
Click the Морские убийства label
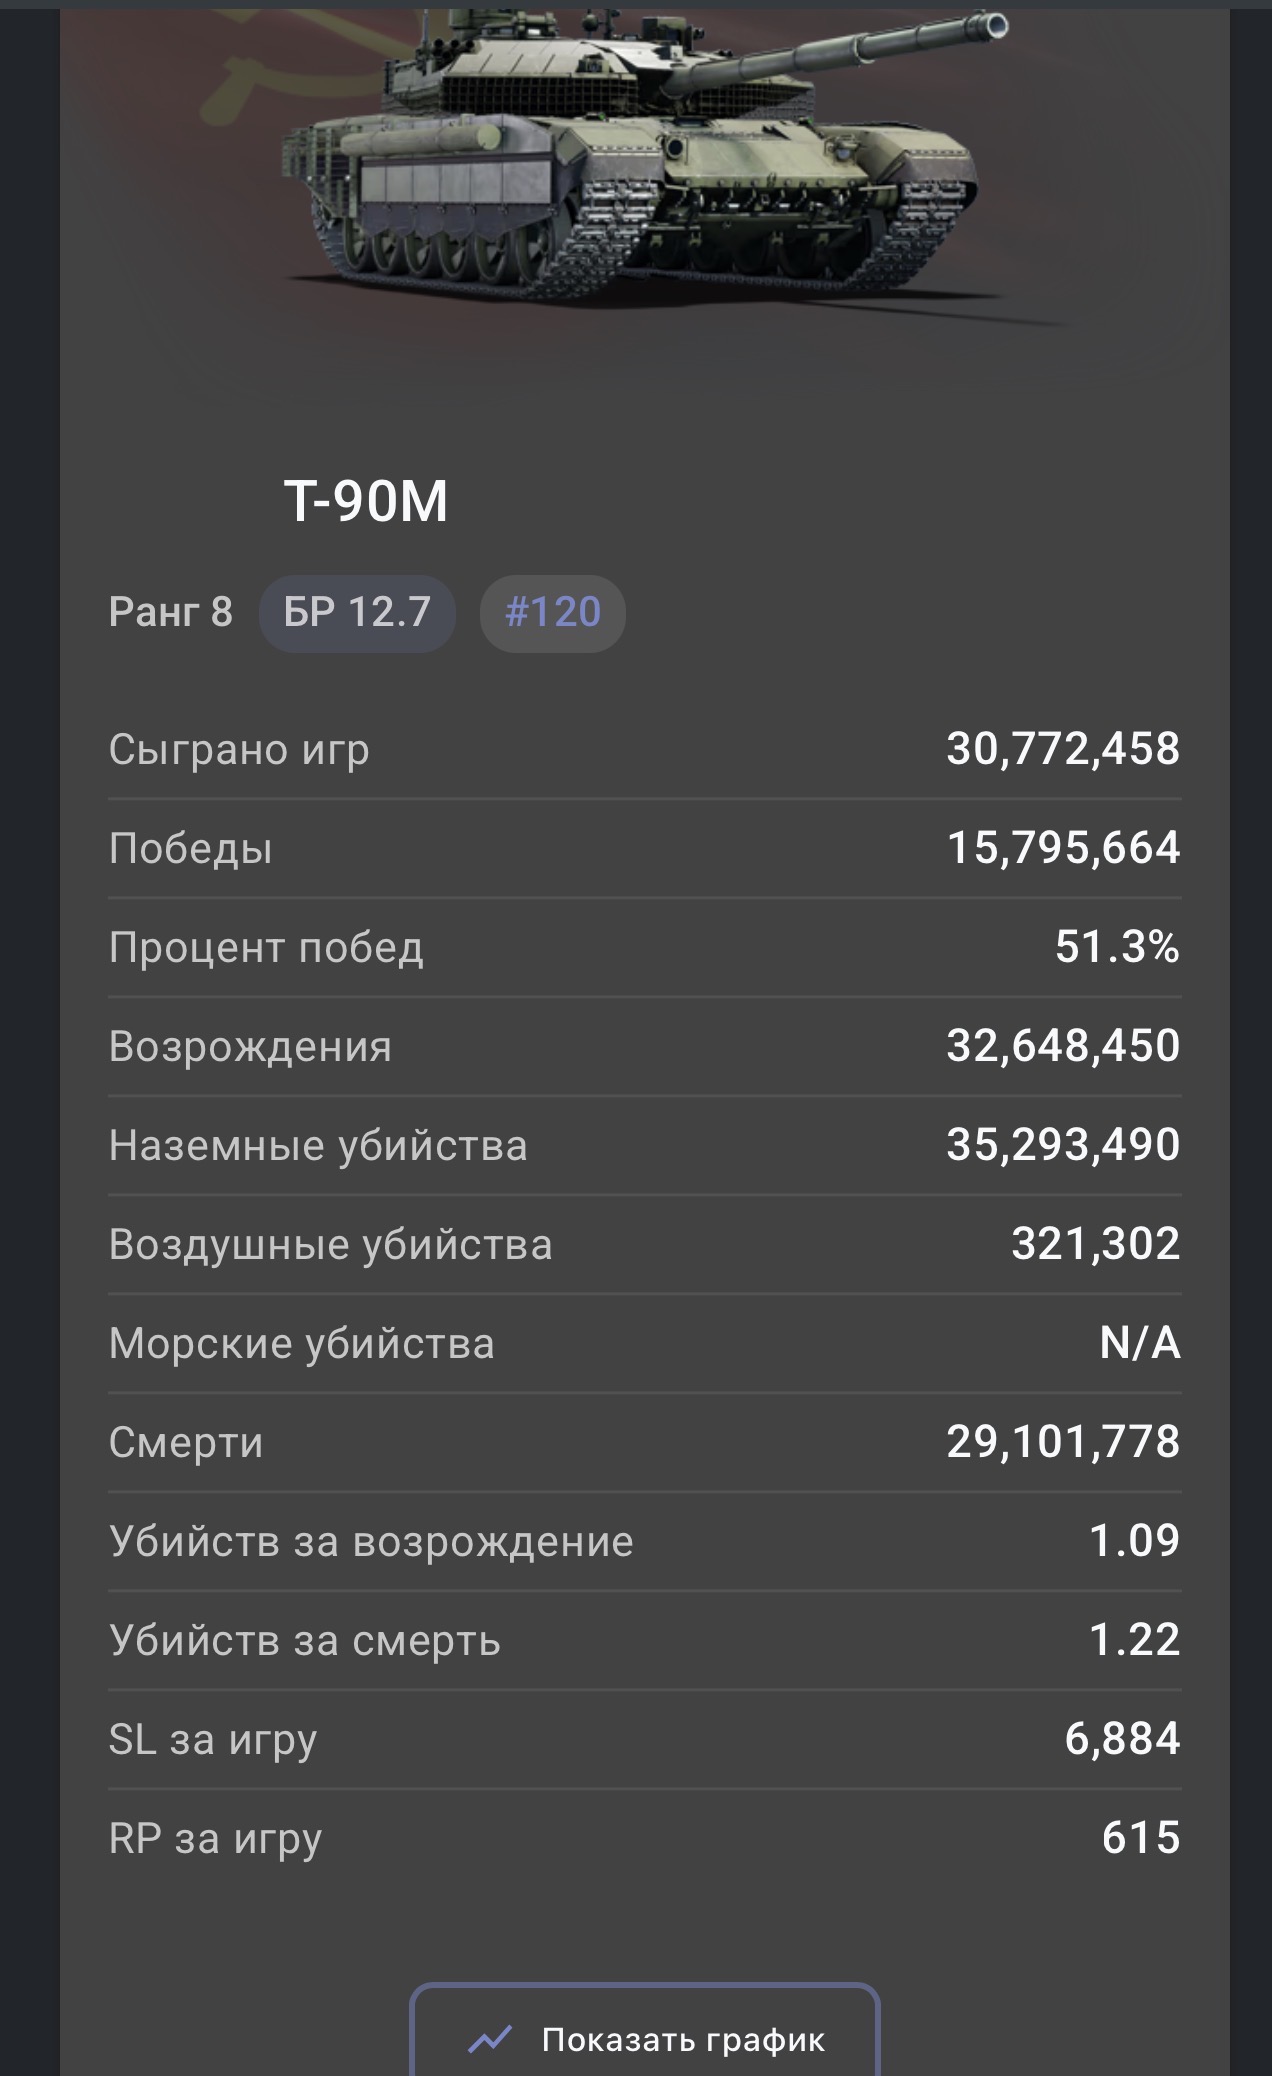301,1344
